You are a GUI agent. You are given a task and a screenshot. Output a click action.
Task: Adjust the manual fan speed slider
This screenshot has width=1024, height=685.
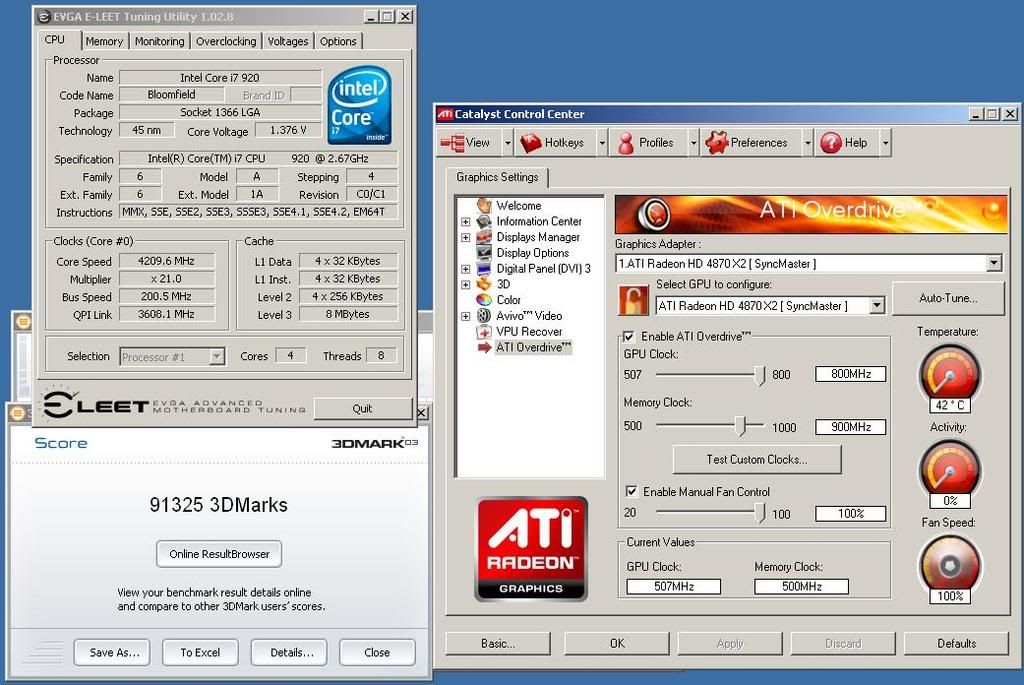pyautogui.click(x=760, y=513)
